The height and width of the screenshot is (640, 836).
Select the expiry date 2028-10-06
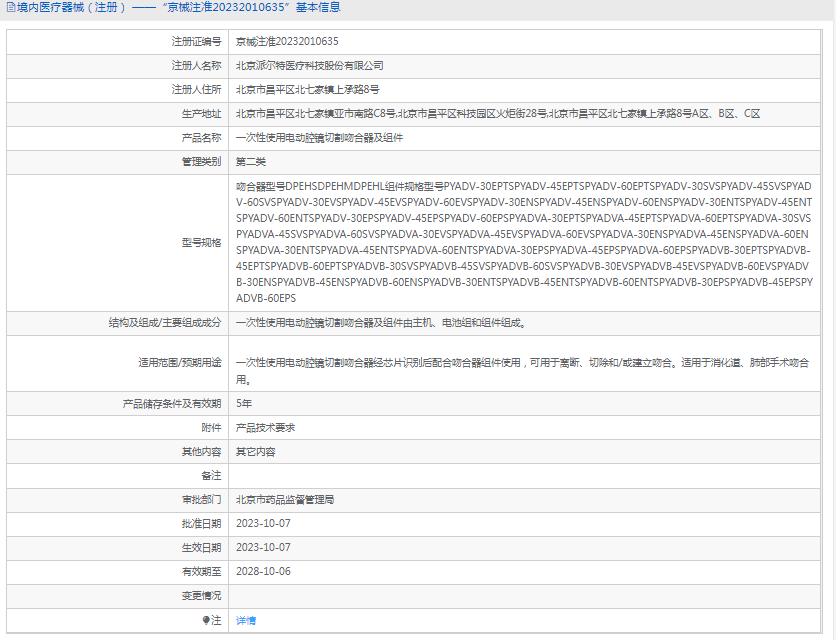click(263, 571)
